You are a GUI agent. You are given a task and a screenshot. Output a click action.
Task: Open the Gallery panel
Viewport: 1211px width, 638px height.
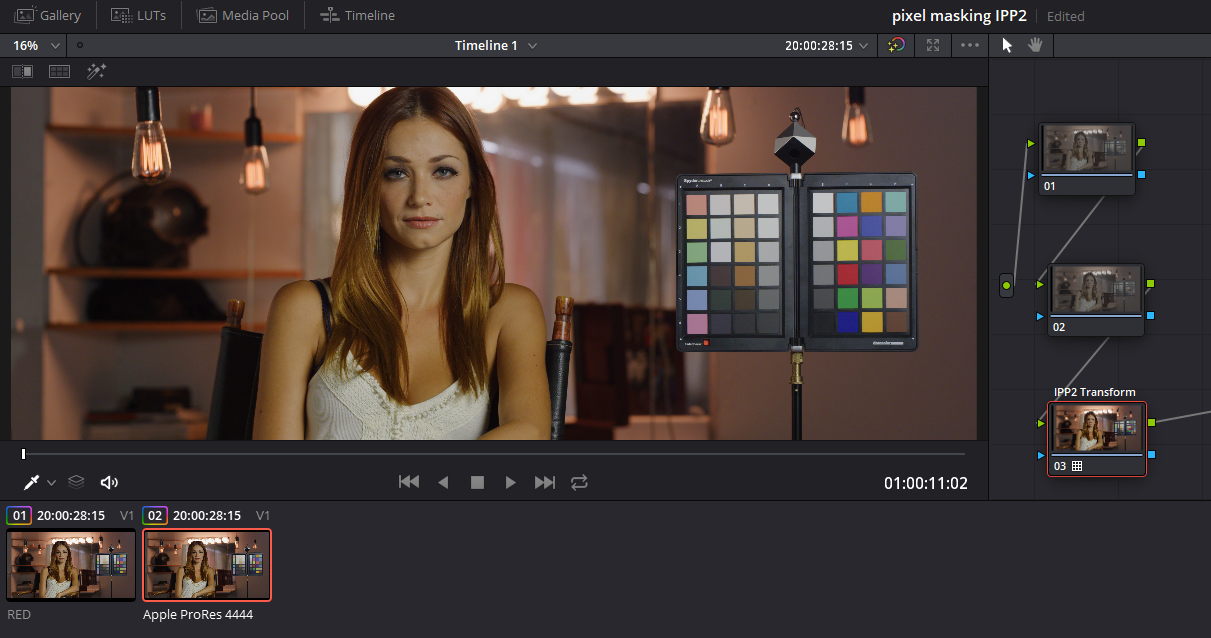(48, 15)
